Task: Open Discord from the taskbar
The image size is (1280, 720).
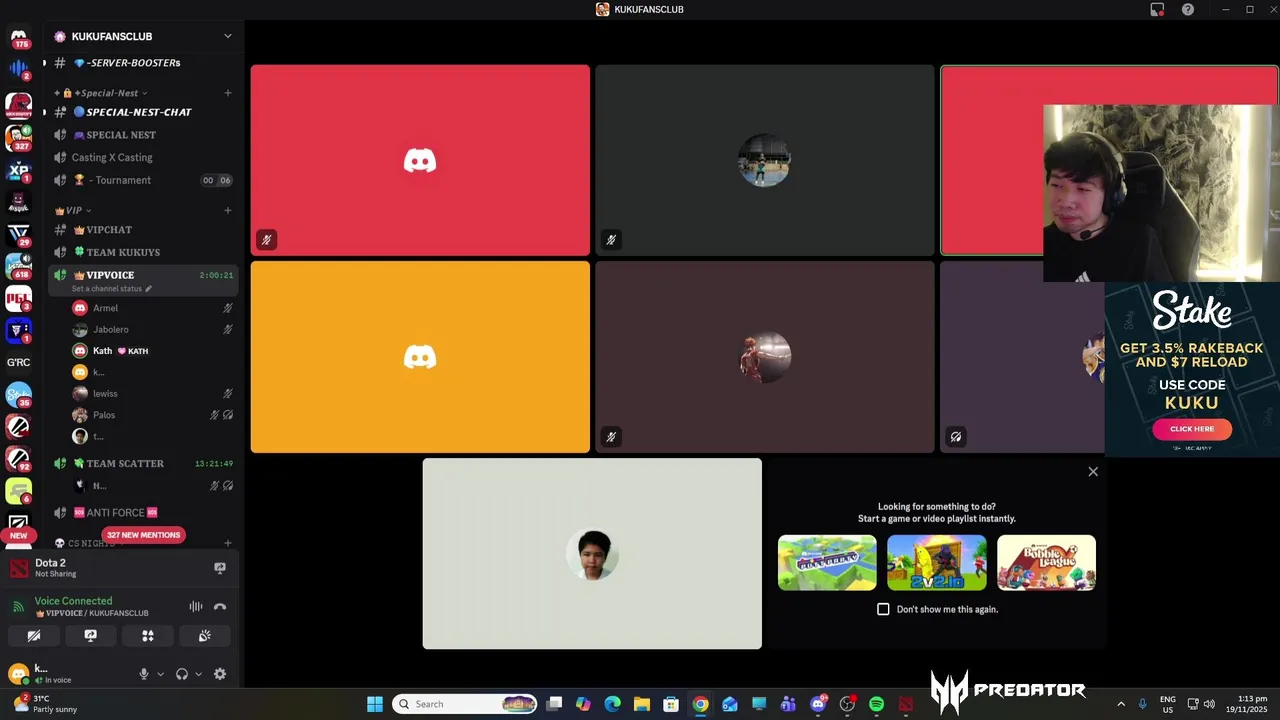Action: (818, 704)
